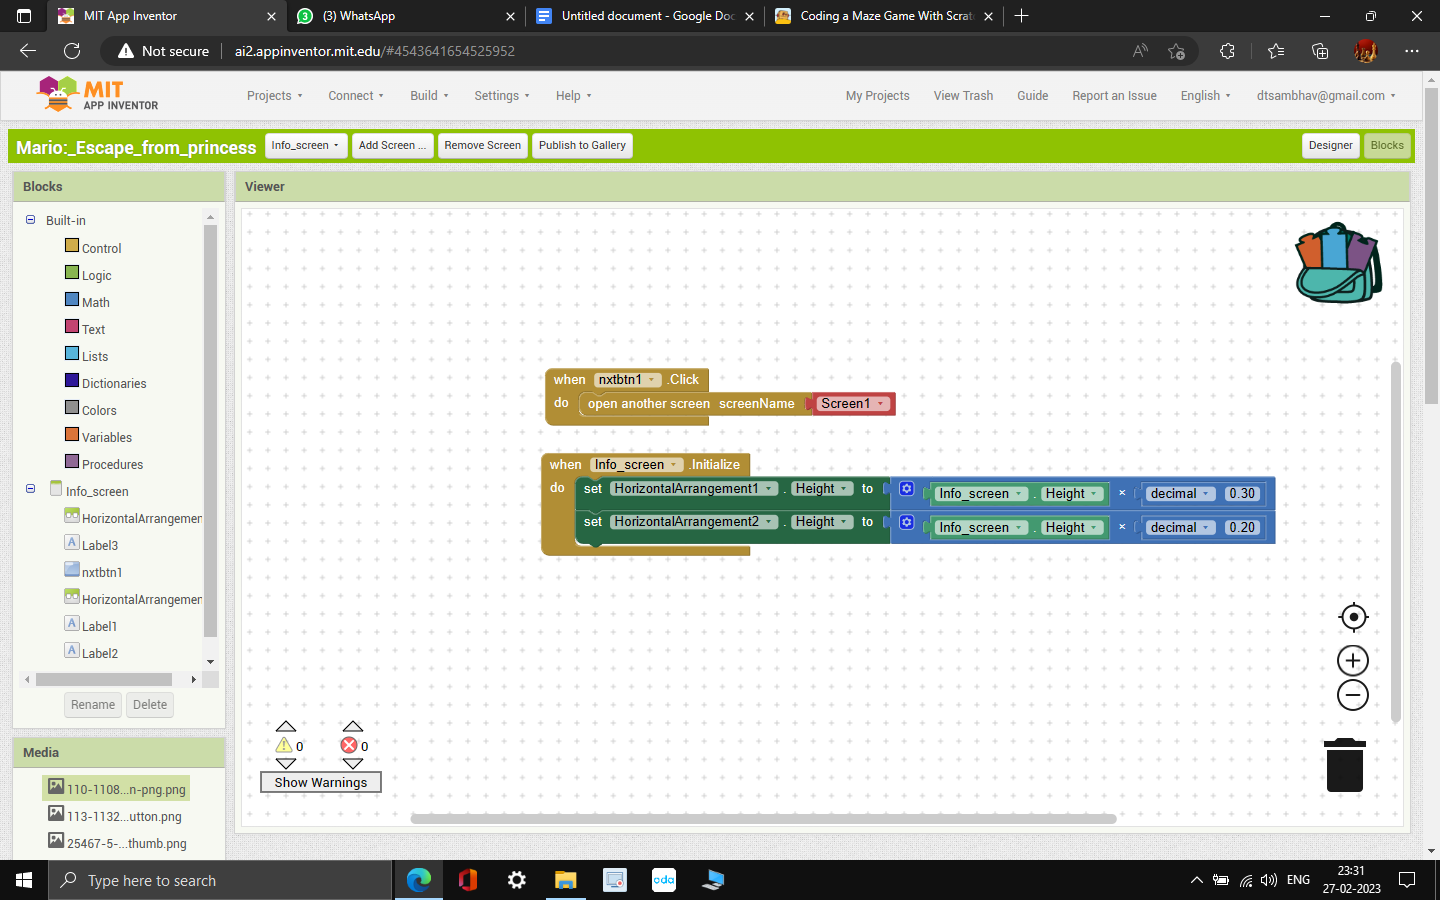1440x900 pixels.
Task: Open Microsoft Edge from the taskbar
Action: 419,880
